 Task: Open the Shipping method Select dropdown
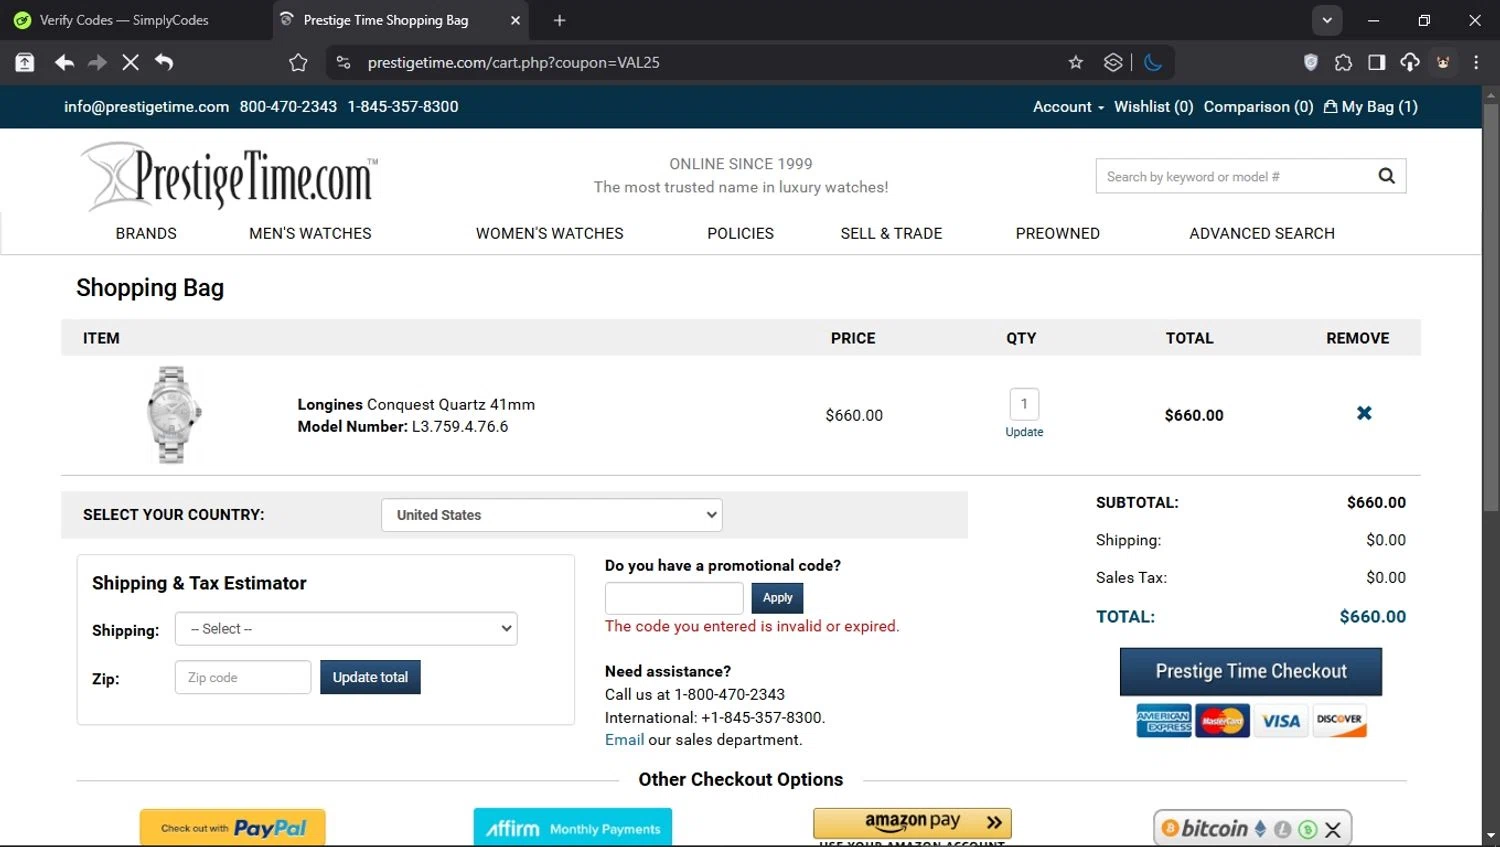(x=346, y=629)
